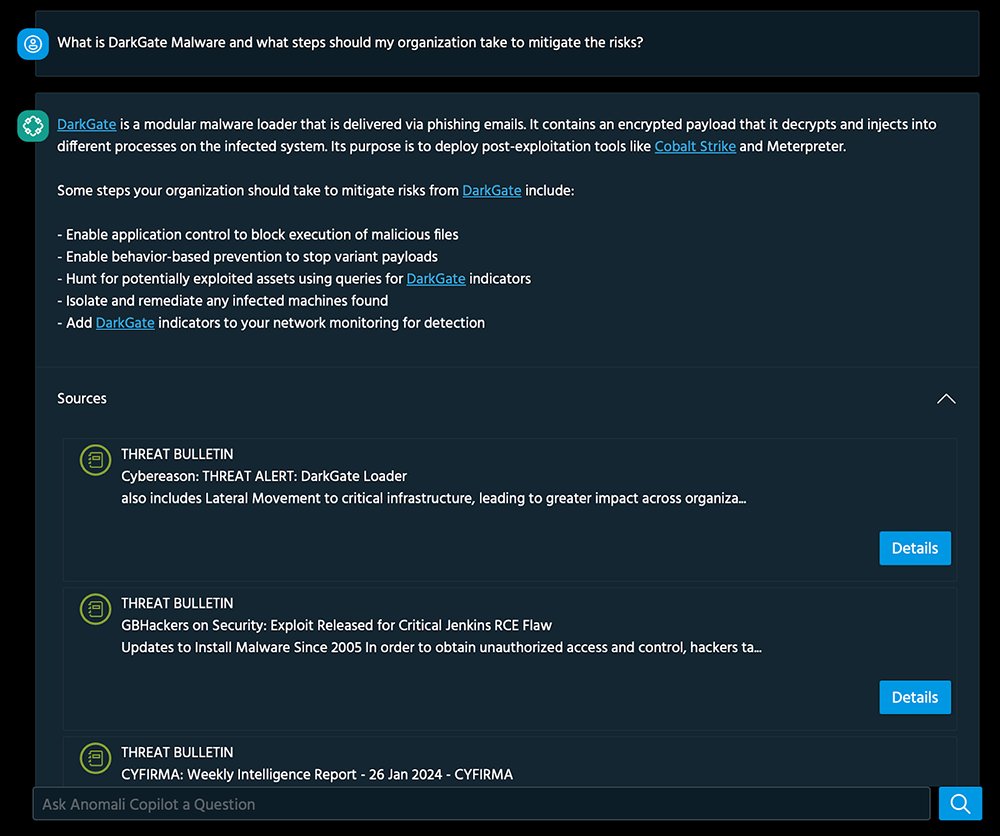Viewport: 1000px width, 836px height.
Task: Click the blue user avatar icon
Action: click(32, 44)
